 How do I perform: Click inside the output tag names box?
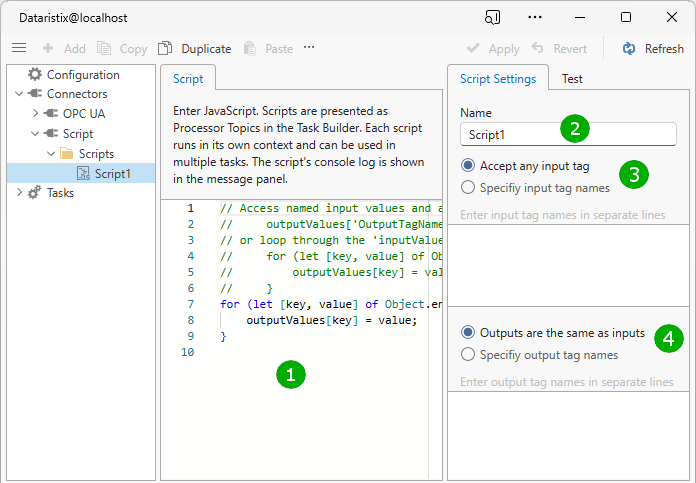tap(568, 435)
